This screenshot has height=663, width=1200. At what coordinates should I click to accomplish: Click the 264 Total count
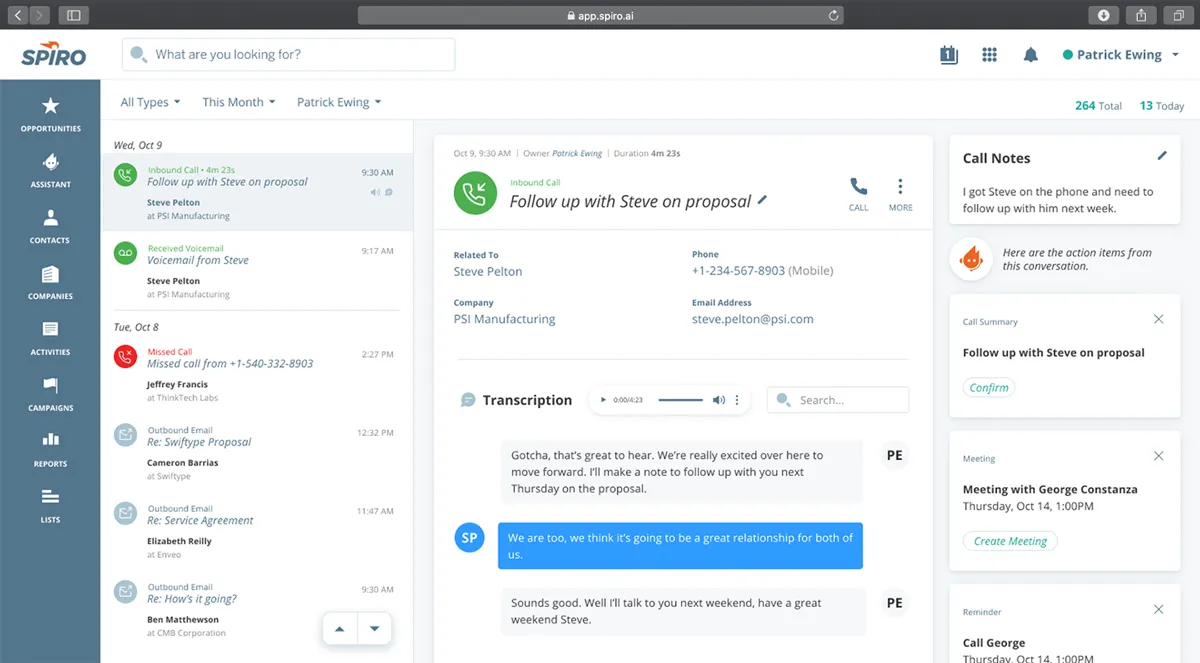click(1098, 105)
